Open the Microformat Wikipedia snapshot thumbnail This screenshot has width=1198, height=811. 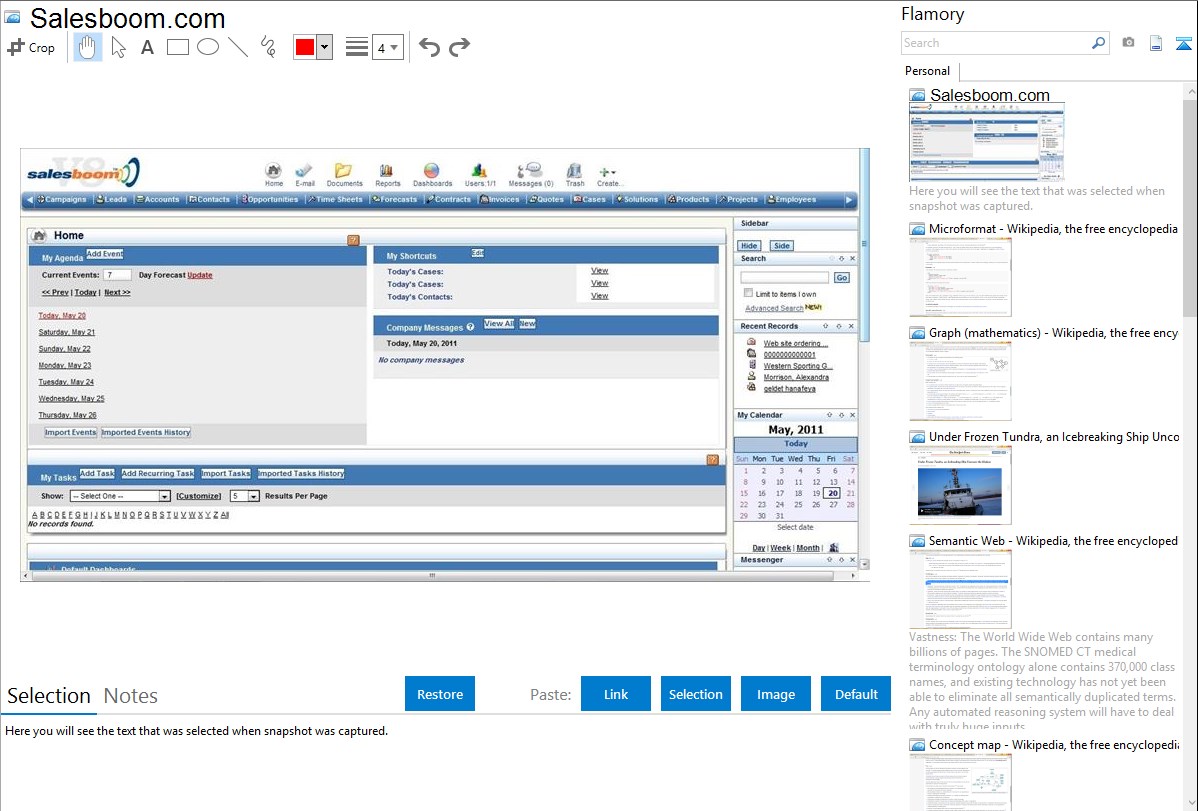(x=960, y=279)
